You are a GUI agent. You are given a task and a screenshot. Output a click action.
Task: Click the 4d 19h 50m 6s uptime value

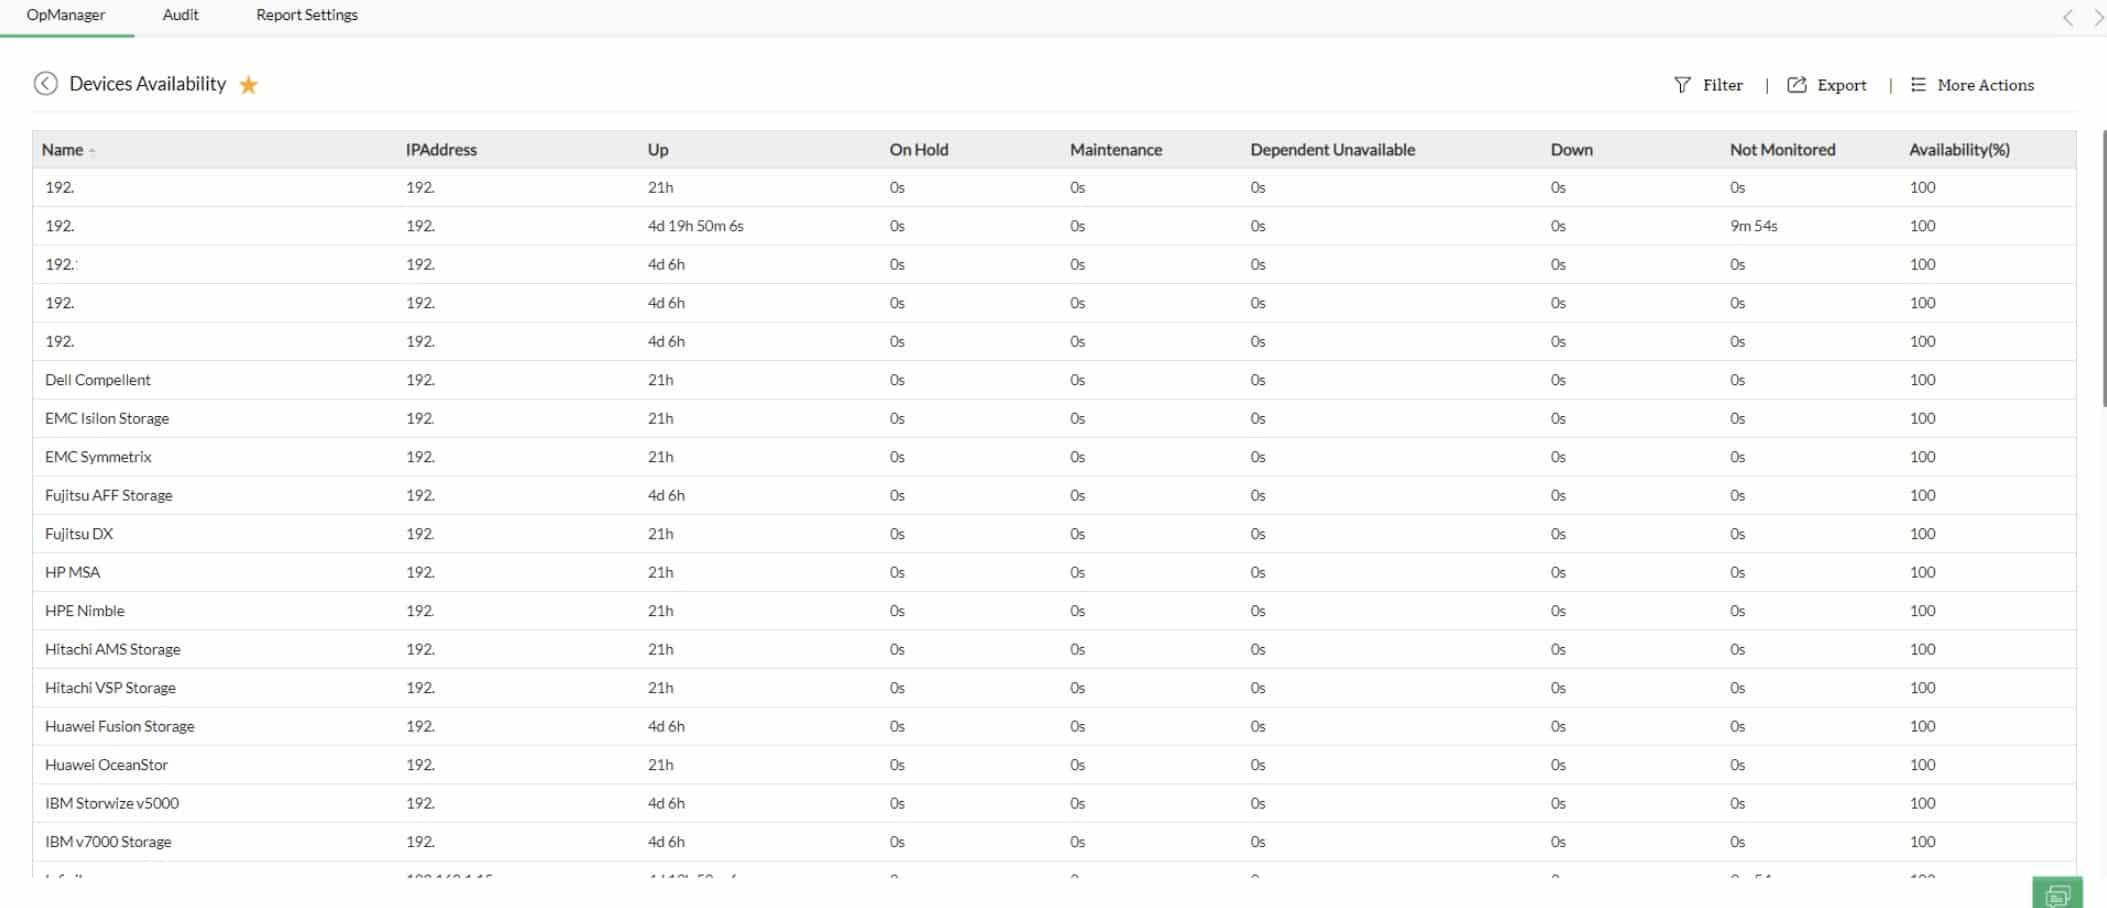695,226
